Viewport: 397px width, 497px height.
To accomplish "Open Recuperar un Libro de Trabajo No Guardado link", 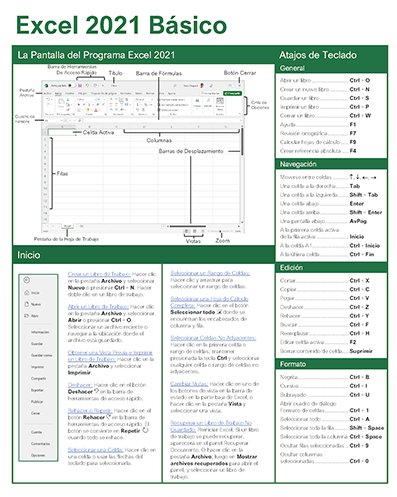I will [211, 426].
